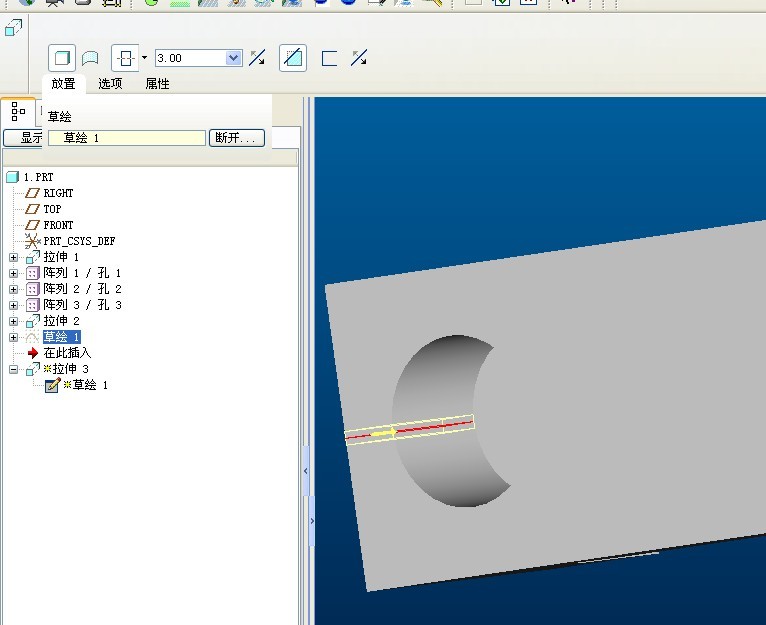Click the 显示 button
The image size is (766, 625).
pyautogui.click(x=23, y=138)
